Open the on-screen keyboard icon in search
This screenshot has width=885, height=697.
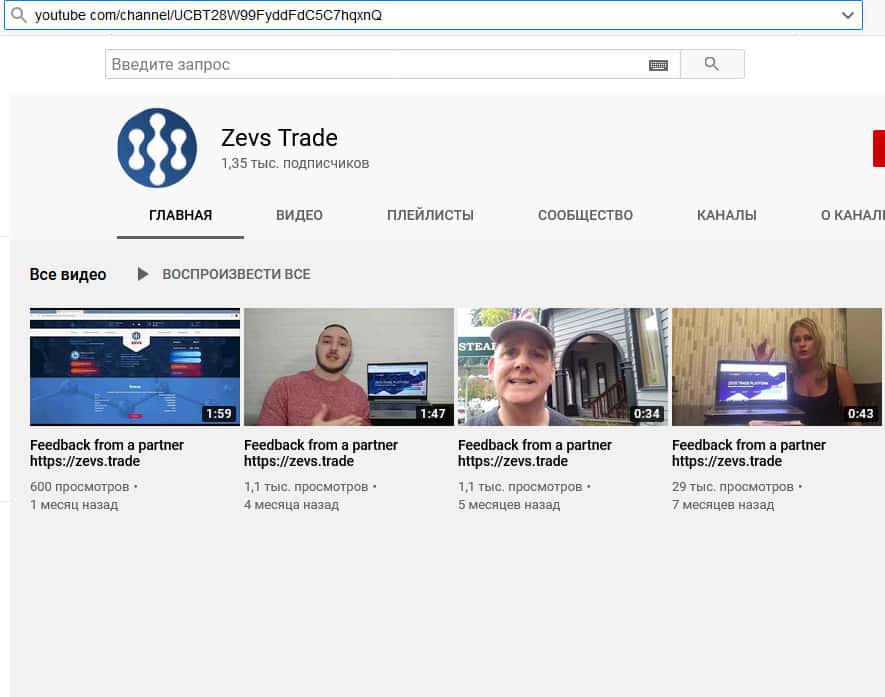[658, 65]
